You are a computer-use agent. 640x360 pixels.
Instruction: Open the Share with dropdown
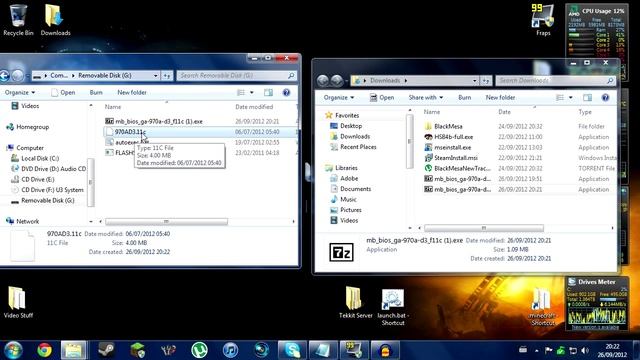[x=426, y=98]
